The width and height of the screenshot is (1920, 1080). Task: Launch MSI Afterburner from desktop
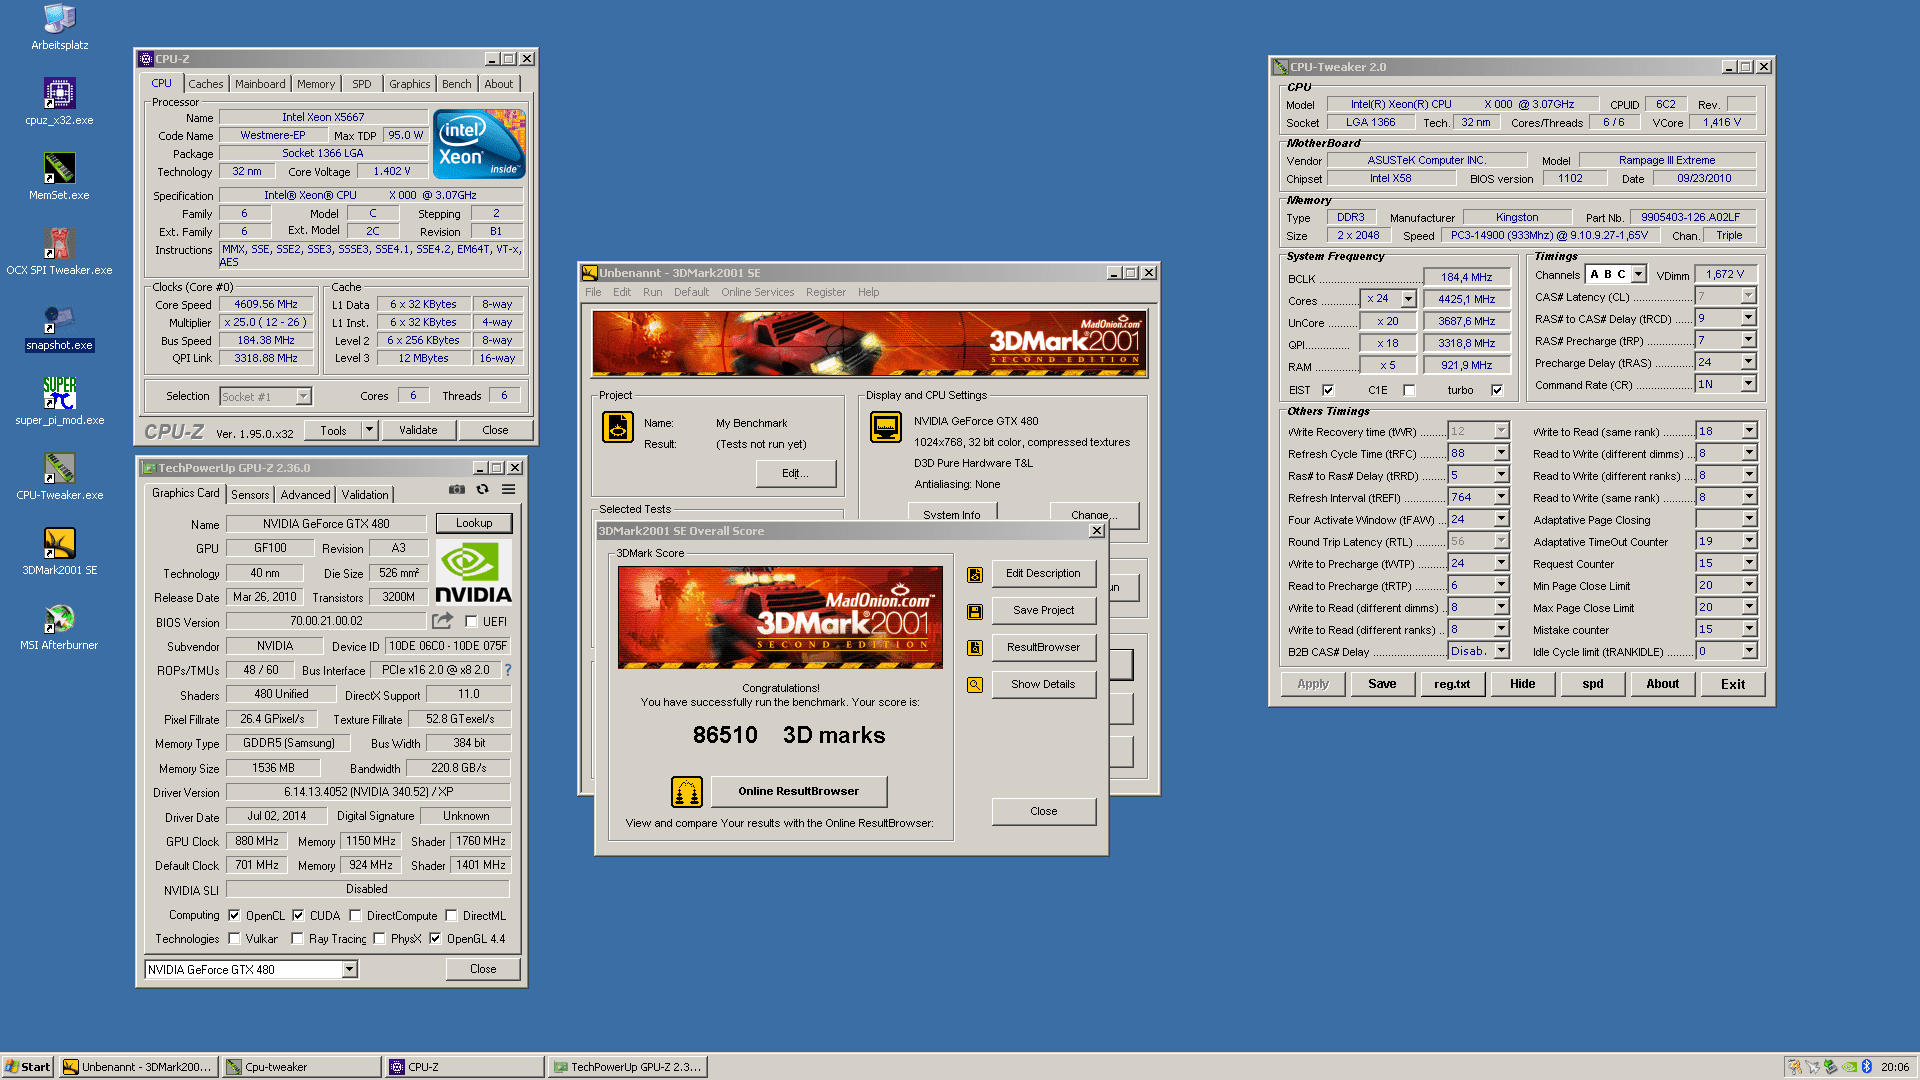coord(60,626)
